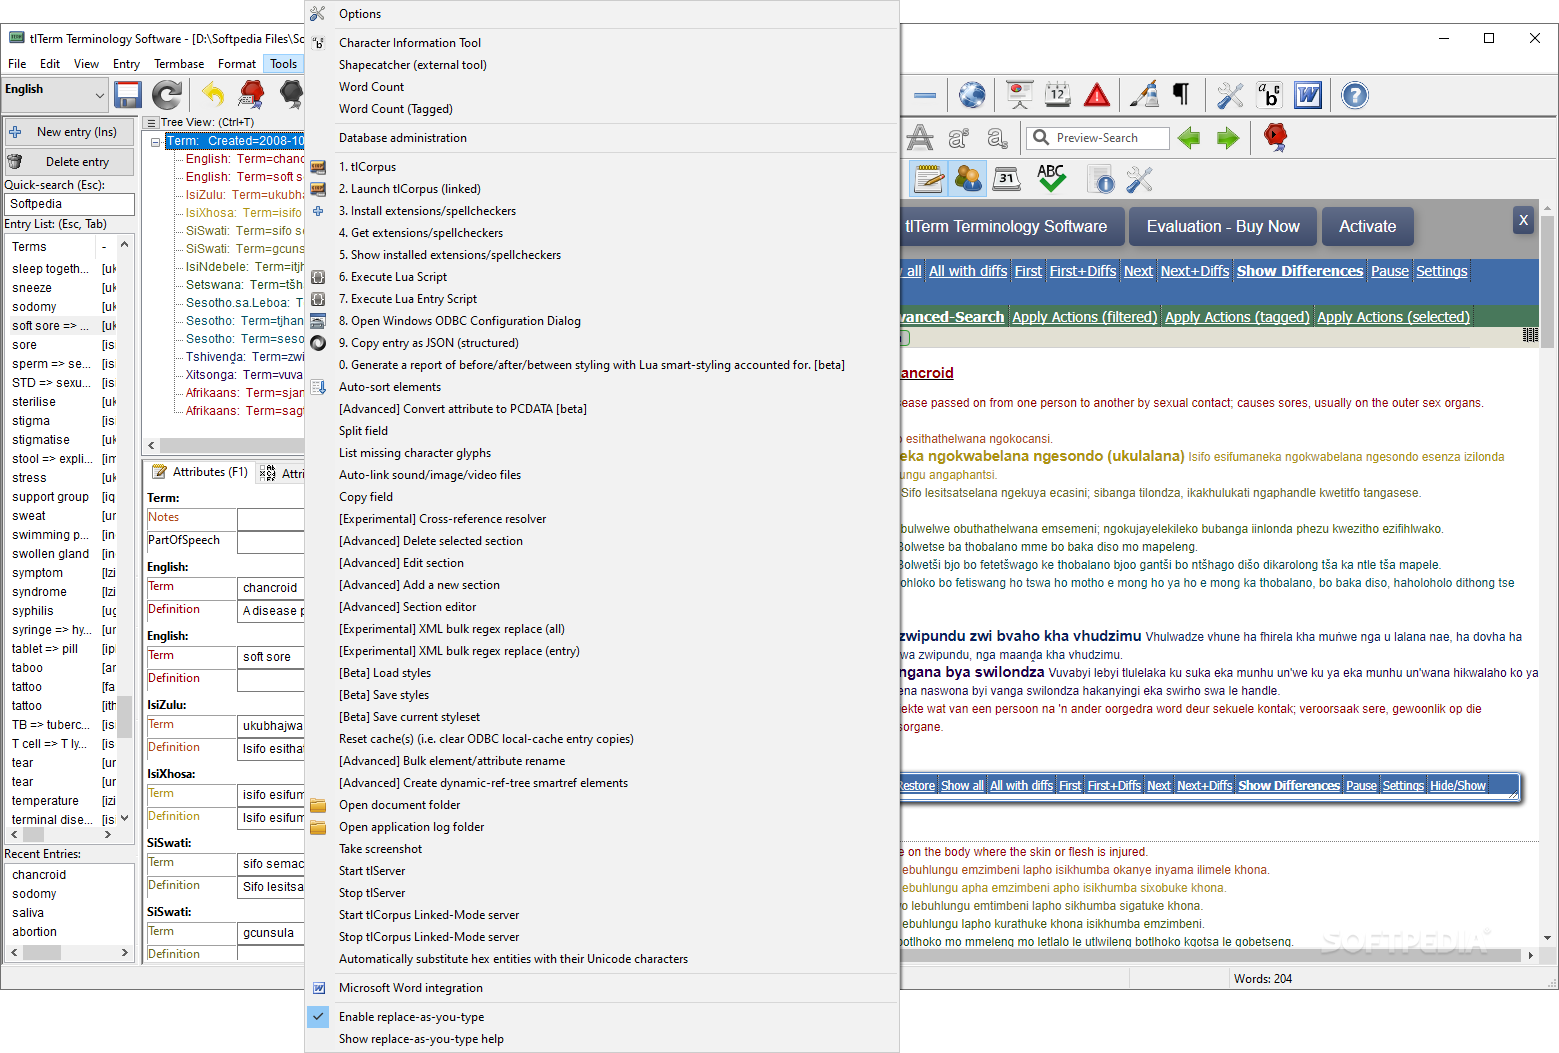Choose Execute Lua Script menu item

(601, 277)
